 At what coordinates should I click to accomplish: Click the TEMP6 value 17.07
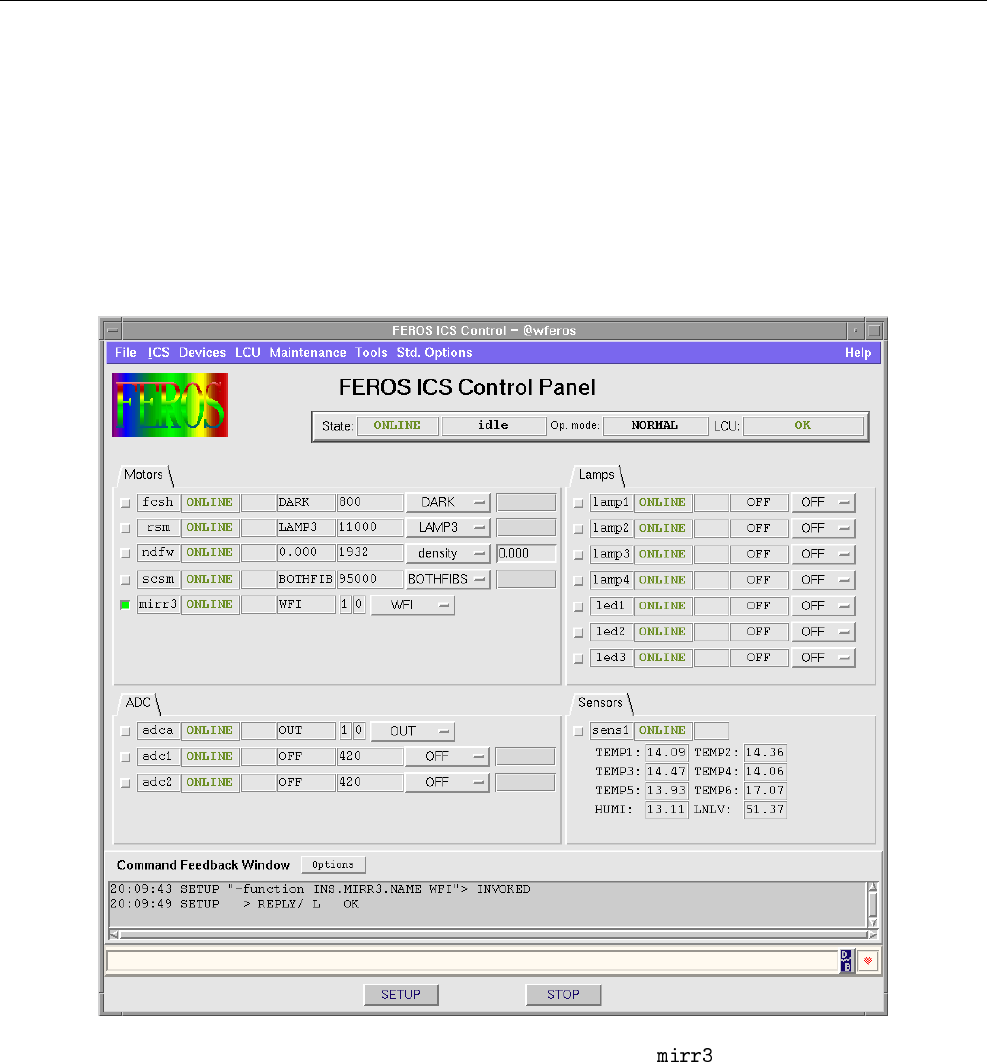[x=765, y=790]
